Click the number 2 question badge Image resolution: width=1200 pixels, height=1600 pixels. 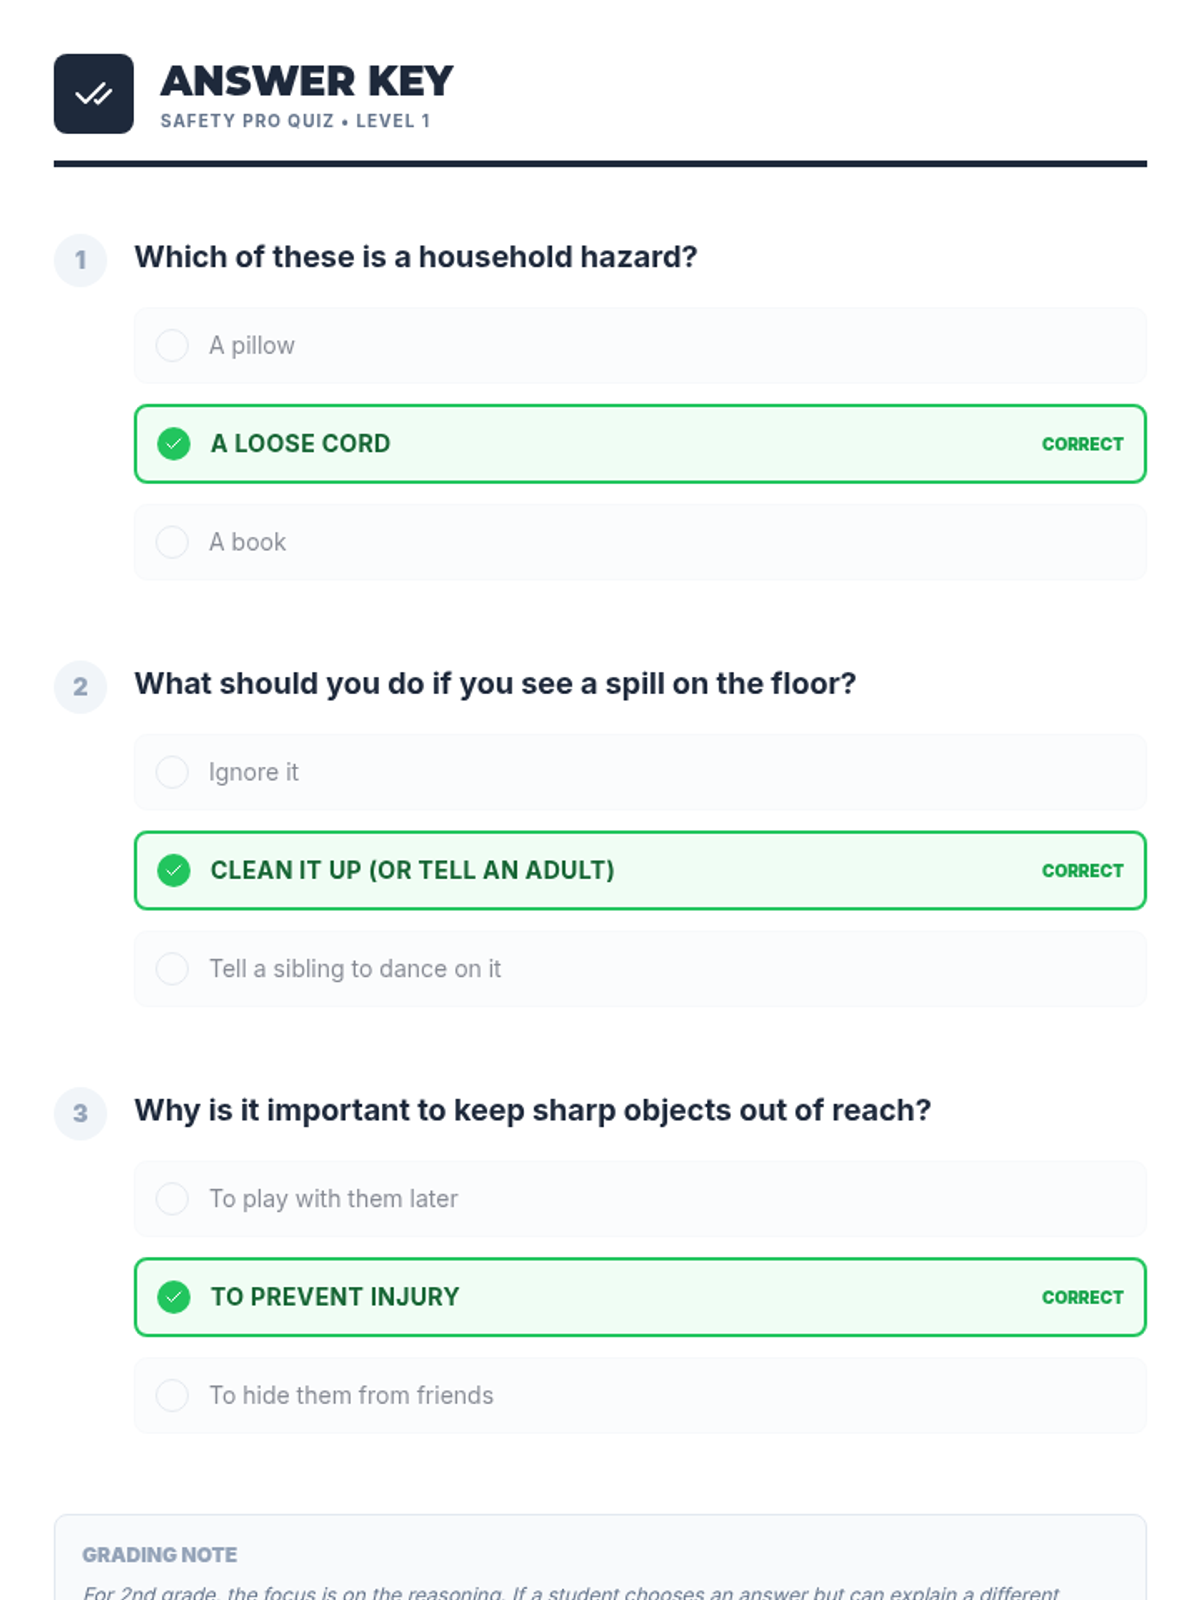pos(80,687)
